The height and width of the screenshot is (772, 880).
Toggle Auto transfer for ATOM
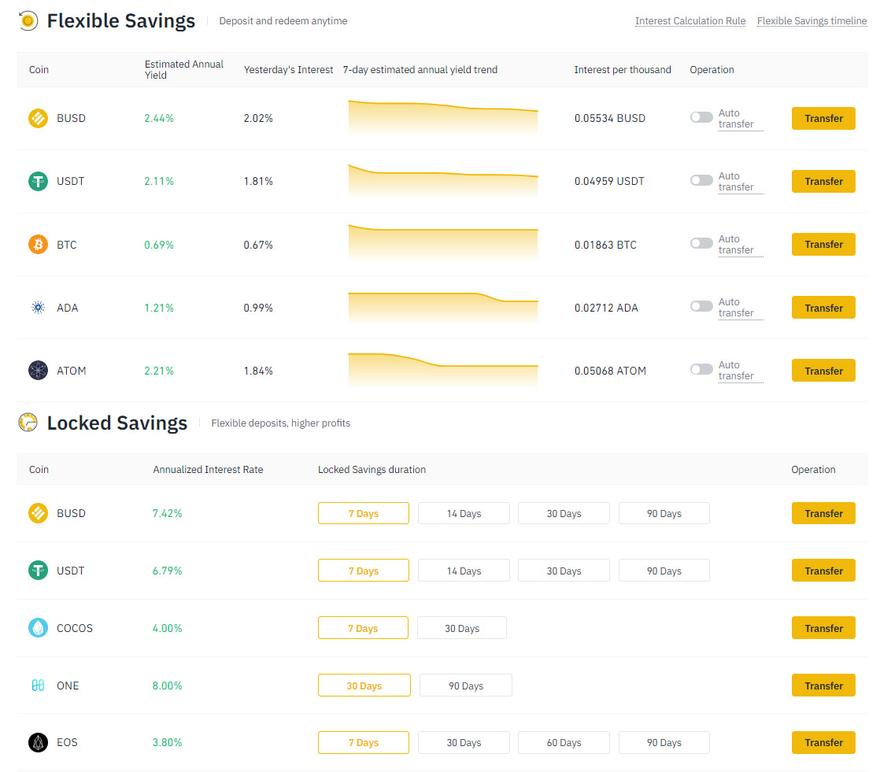pyautogui.click(x=701, y=369)
